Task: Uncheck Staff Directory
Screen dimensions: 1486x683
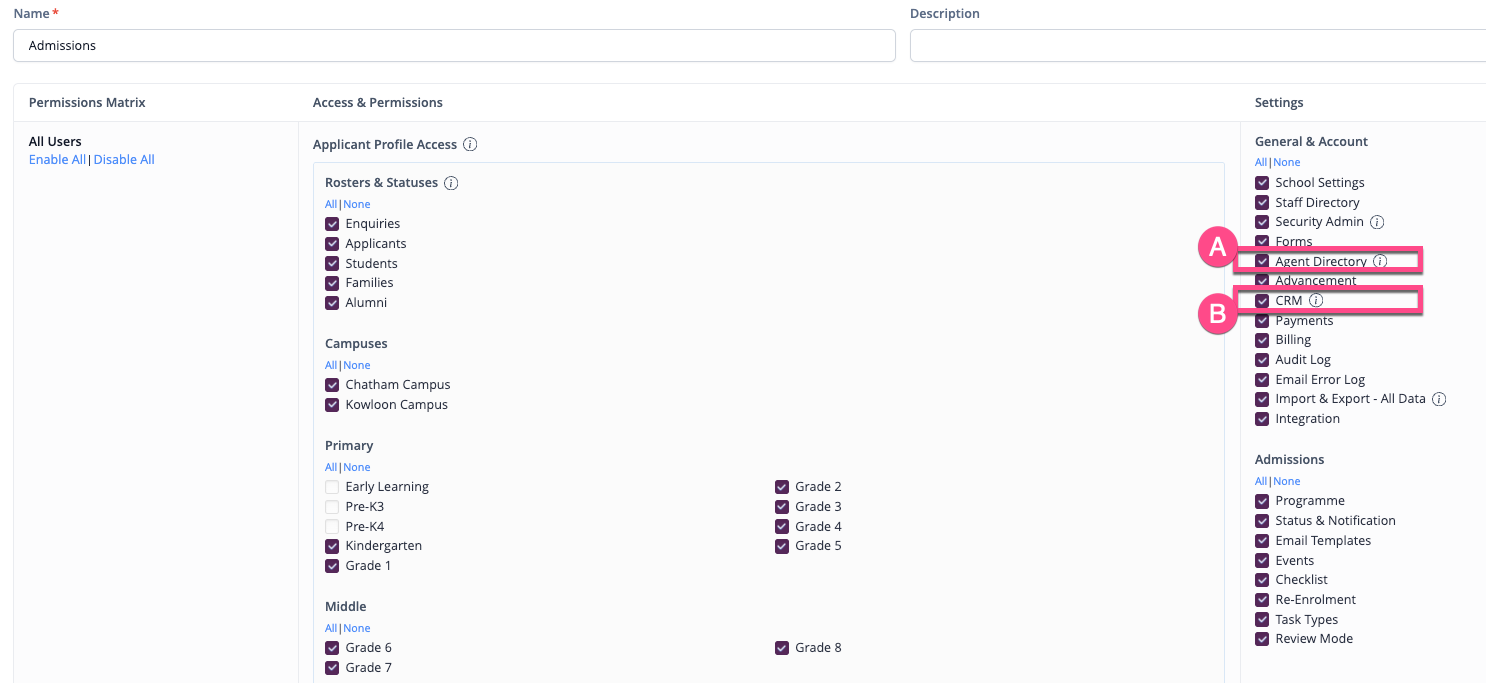Action: click(x=1262, y=203)
